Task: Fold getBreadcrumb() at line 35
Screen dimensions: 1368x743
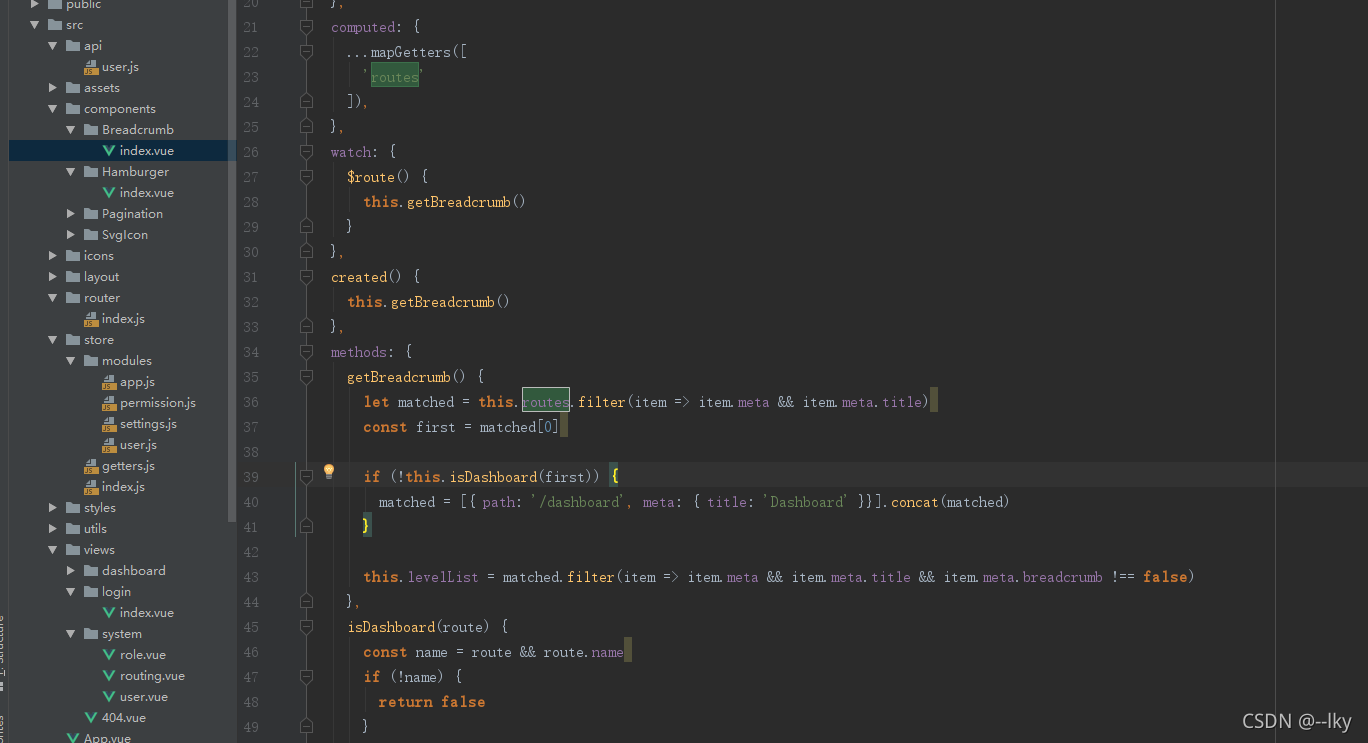Action: pyautogui.click(x=307, y=377)
